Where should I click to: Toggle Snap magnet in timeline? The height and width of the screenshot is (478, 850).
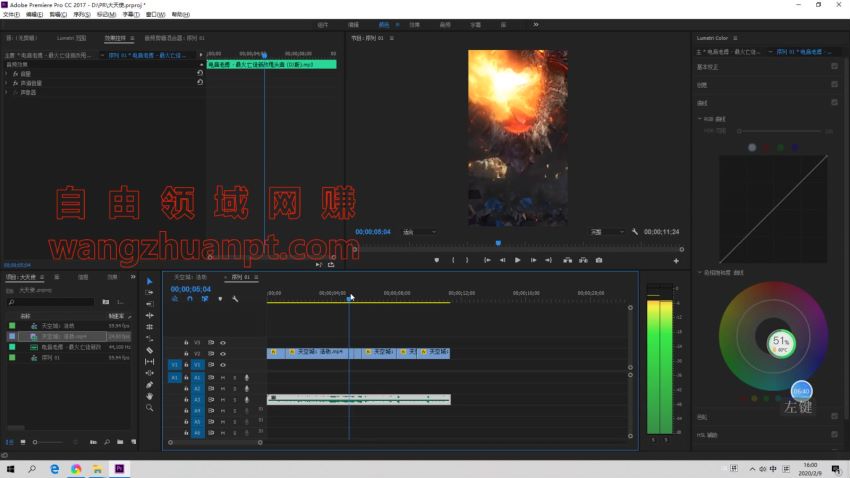190,299
